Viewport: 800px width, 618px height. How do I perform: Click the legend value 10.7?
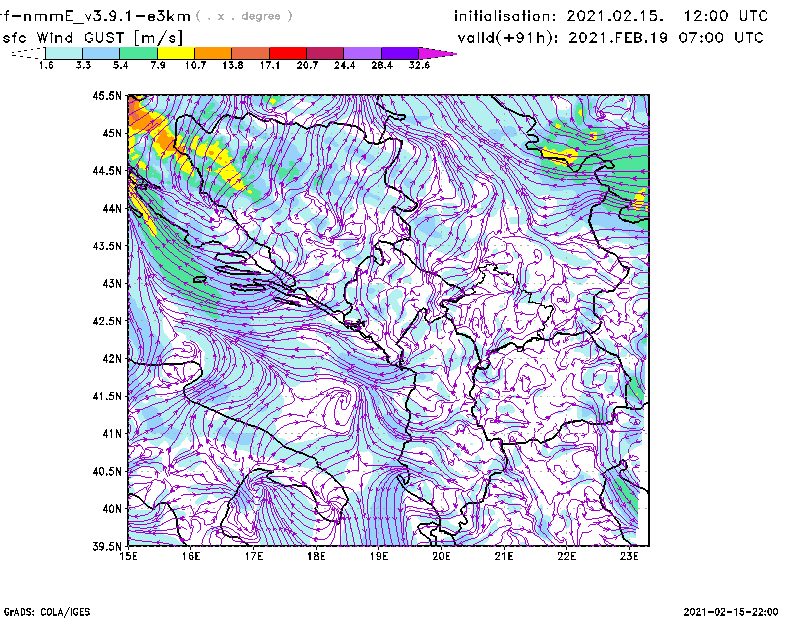coord(195,65)
